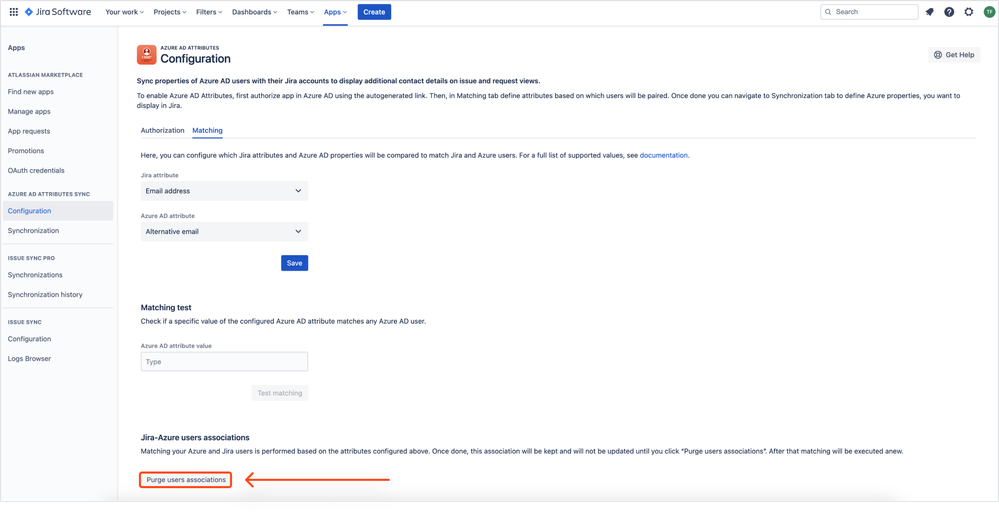Open OAuth credentials in sidebar
Image resolution: width=999 pixels, height=520 pixels.
tap(36, 171)
